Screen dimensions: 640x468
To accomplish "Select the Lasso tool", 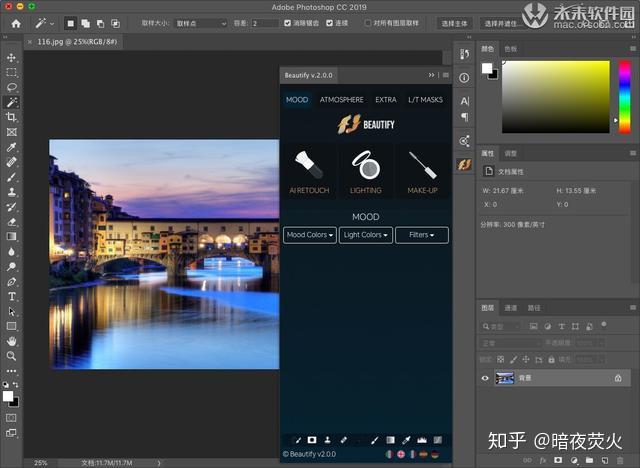I will point(11,87).
